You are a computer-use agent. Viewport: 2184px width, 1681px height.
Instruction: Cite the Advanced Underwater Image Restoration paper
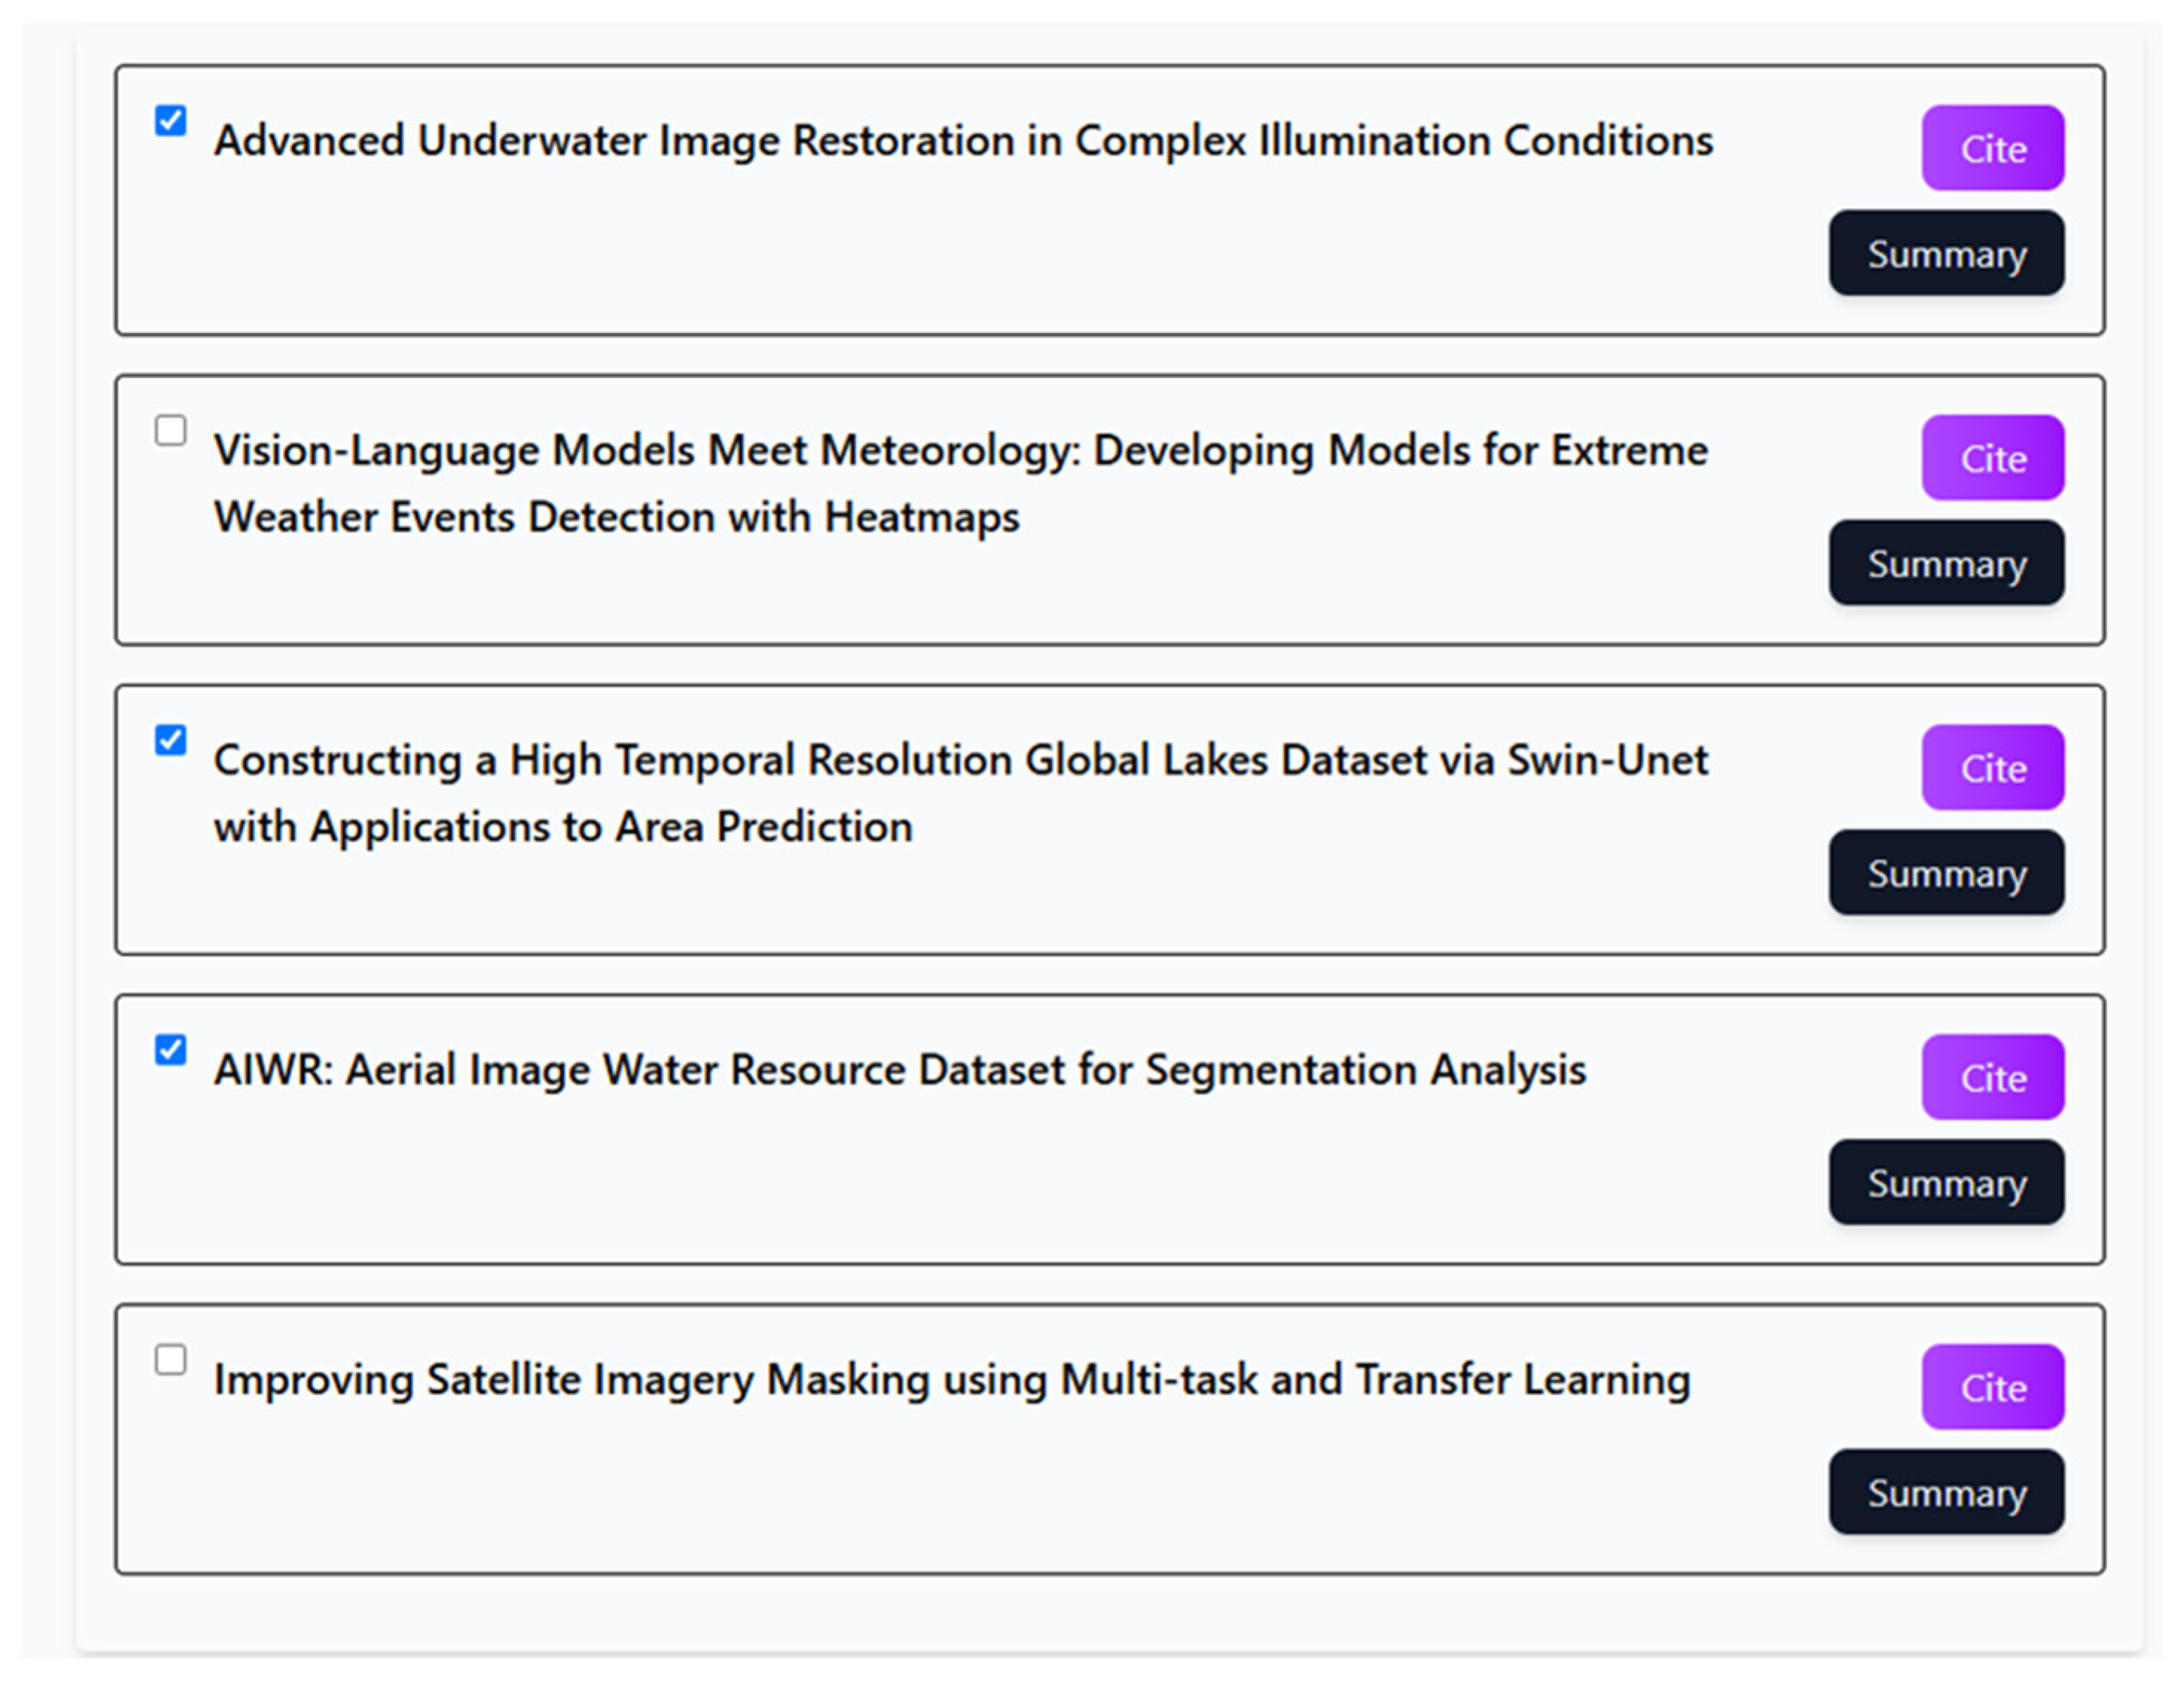1992,148
